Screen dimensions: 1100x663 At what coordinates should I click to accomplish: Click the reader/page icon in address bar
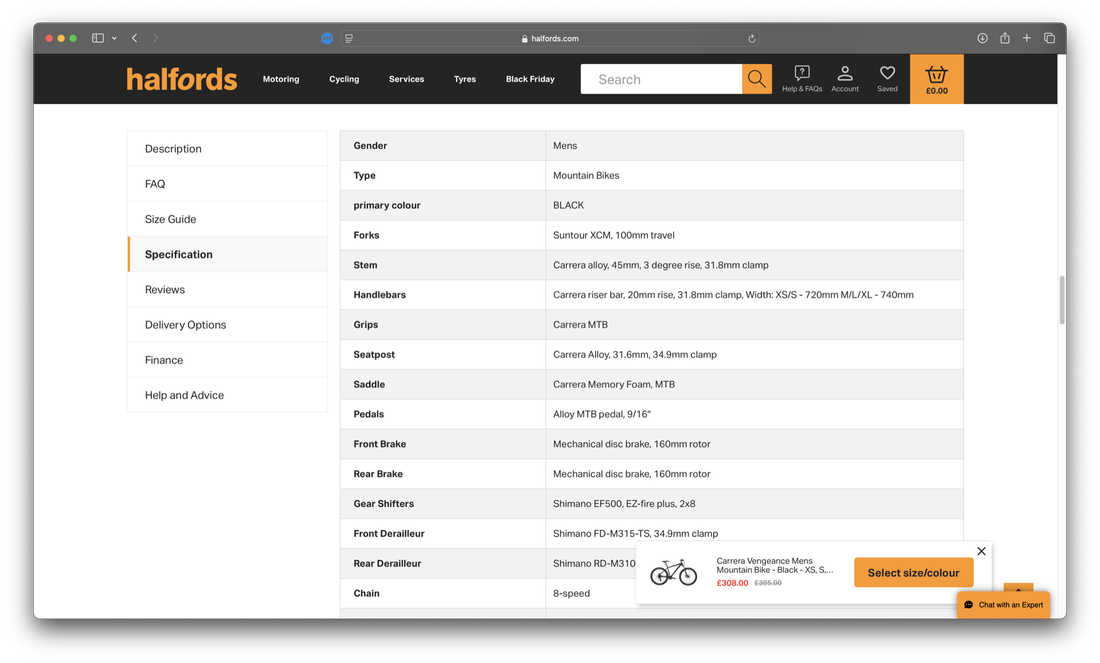coord(349,39)
